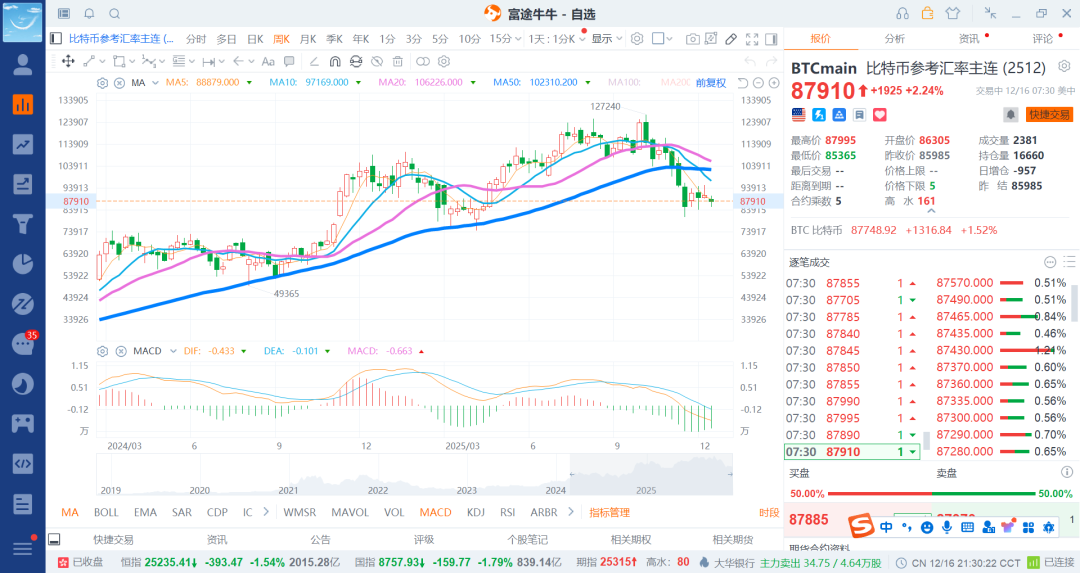Expand chart to fullscreen
The height and width of the screenshot is (573, 1080).
[752, 39]
